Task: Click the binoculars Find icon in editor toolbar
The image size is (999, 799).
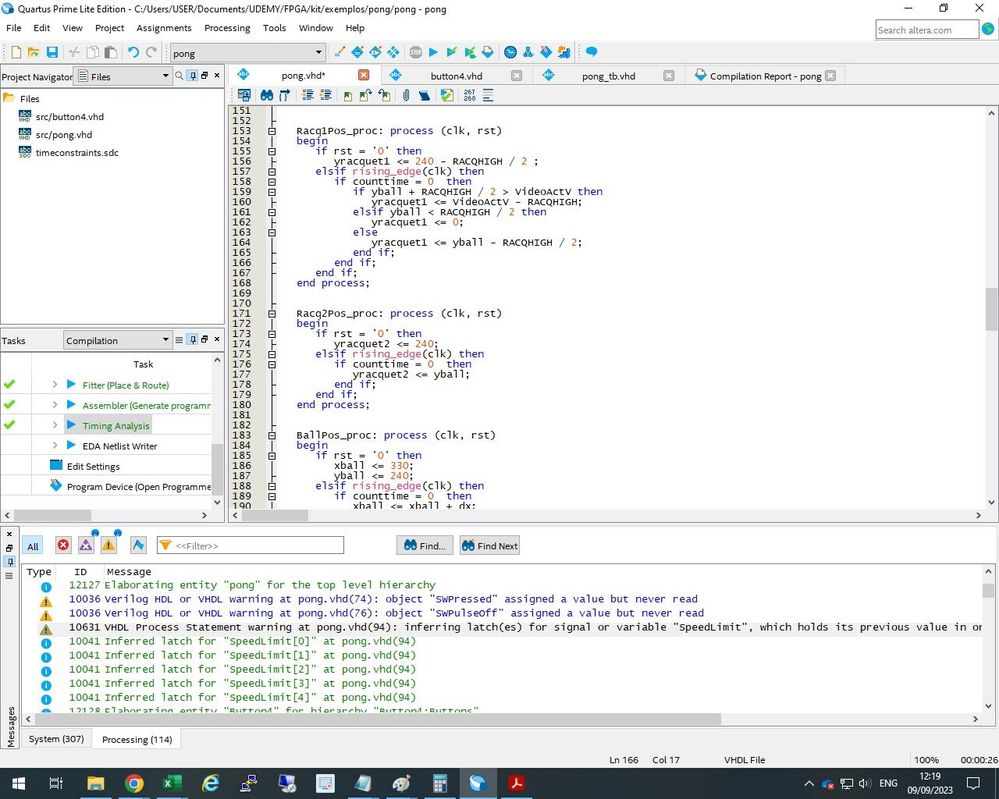Action: [267, 95]
